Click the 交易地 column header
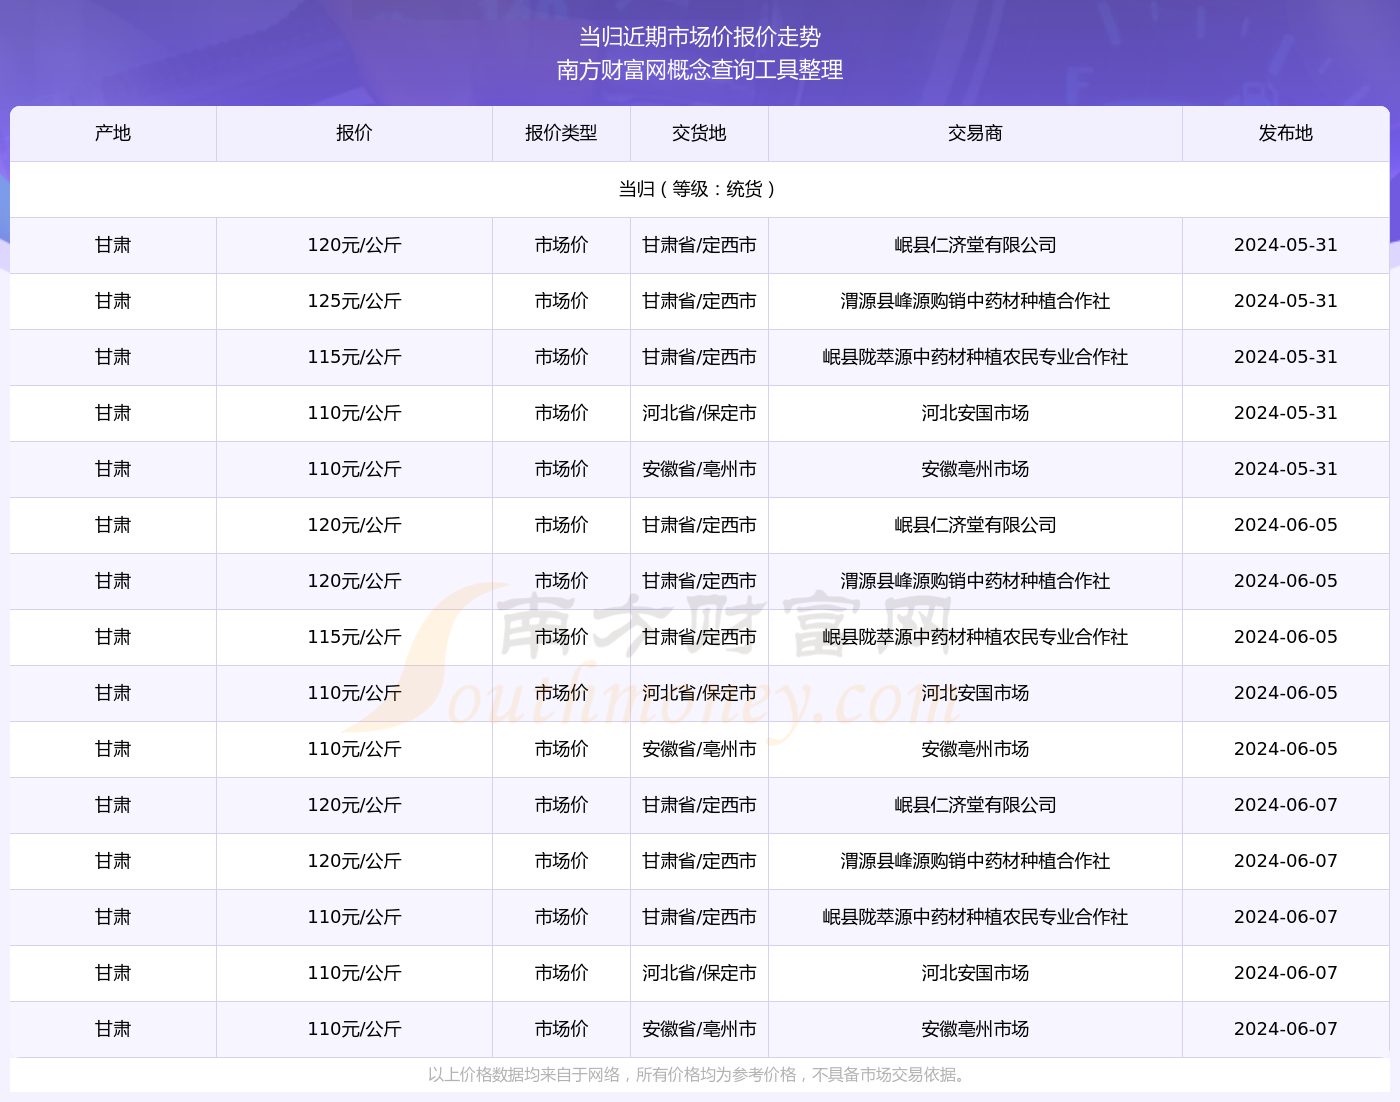Viewport: 1400px width, 1102px height. pos(699,133)
